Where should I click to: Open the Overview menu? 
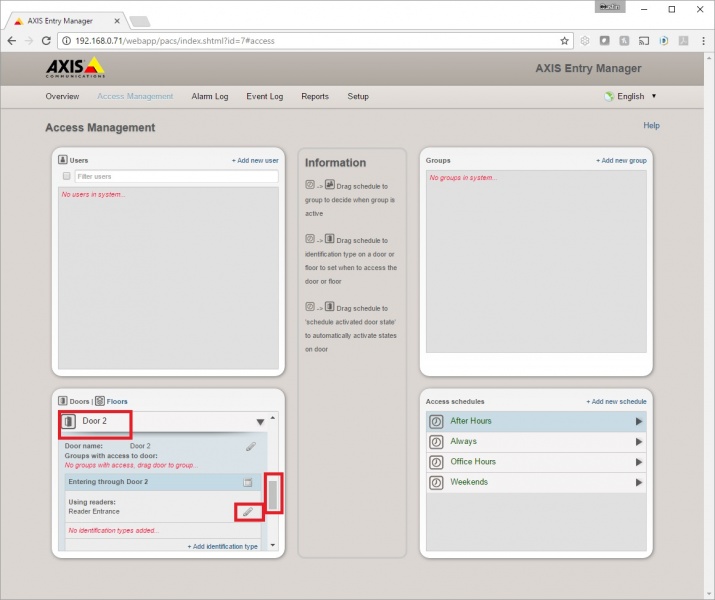click(62, 96)
